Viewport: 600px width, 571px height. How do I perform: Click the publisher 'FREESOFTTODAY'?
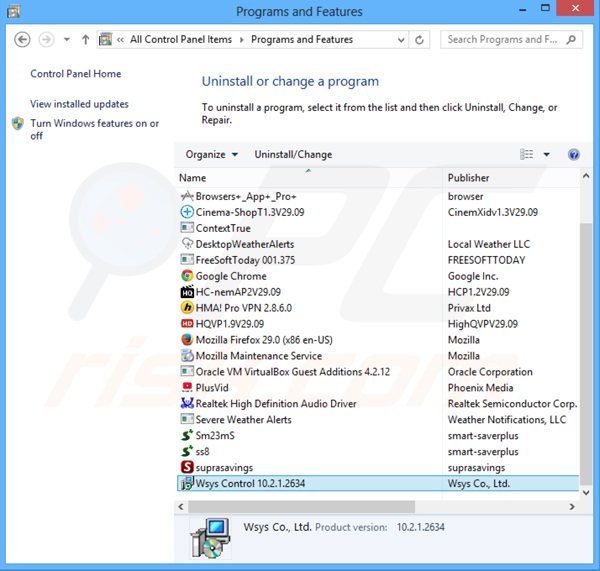point(486,260)
